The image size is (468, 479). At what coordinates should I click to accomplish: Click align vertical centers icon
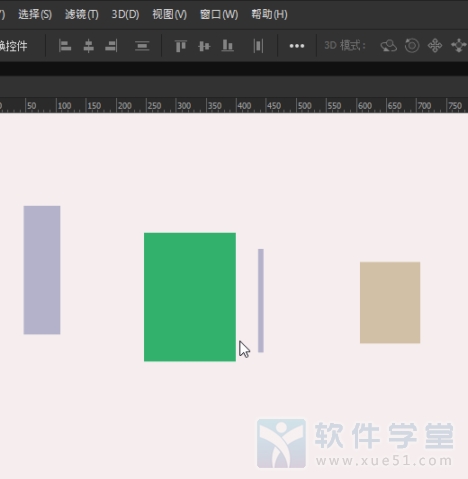(x=204, y=46)
